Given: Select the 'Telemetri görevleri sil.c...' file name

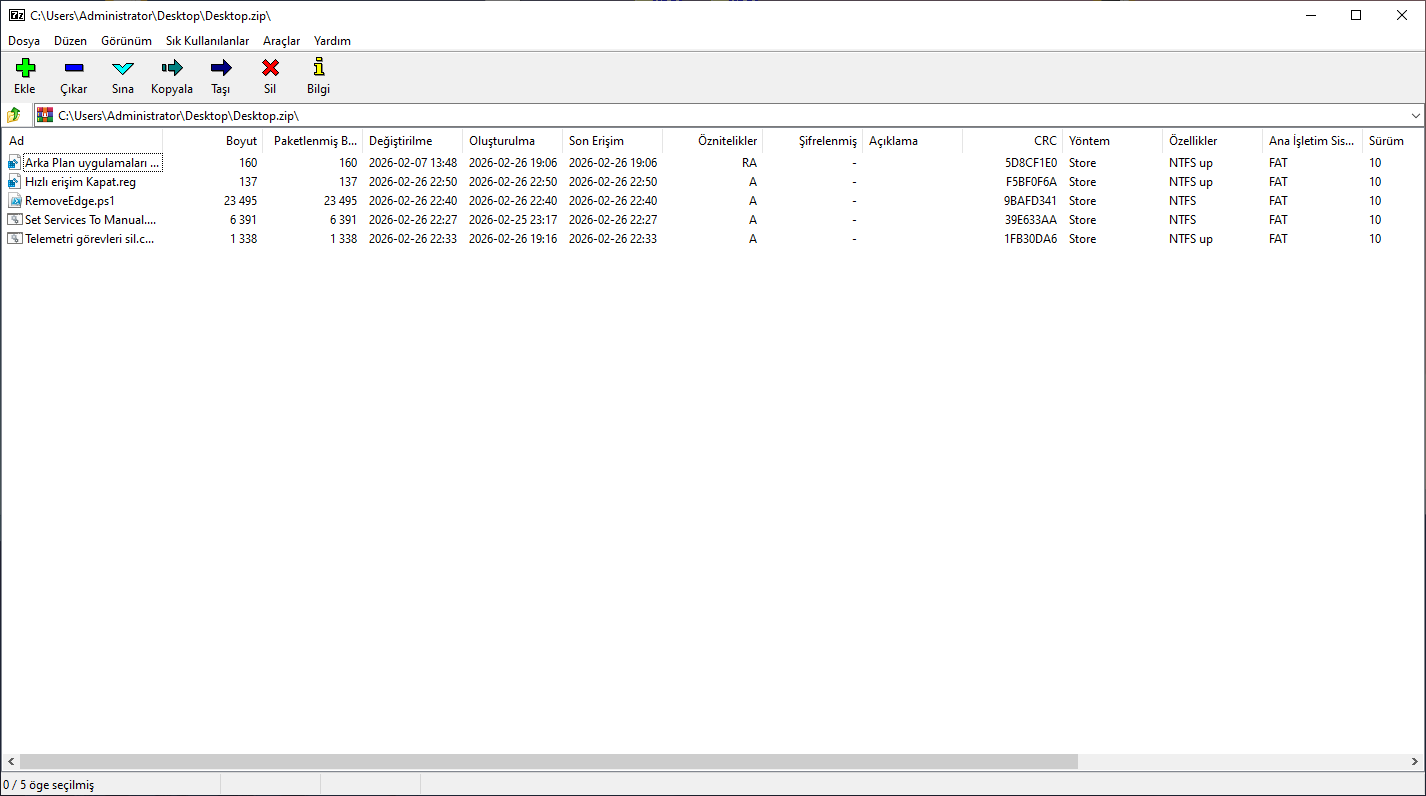Looking at the screenshot, I should [90, 239].
